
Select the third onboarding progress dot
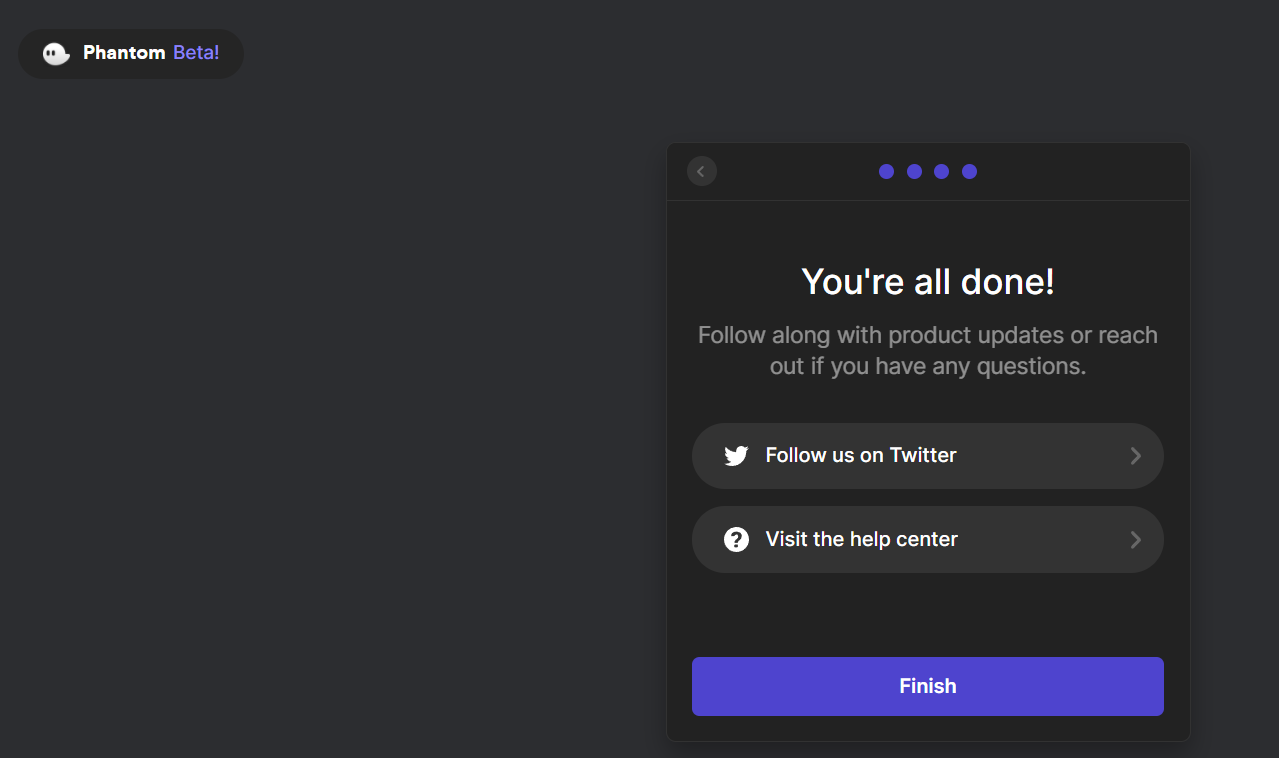point(941,172)
